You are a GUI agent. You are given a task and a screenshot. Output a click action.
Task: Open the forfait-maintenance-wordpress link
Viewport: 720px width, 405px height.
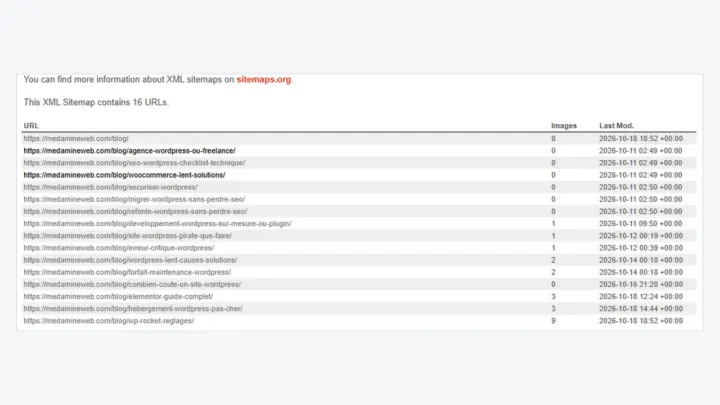click(127, 272)
